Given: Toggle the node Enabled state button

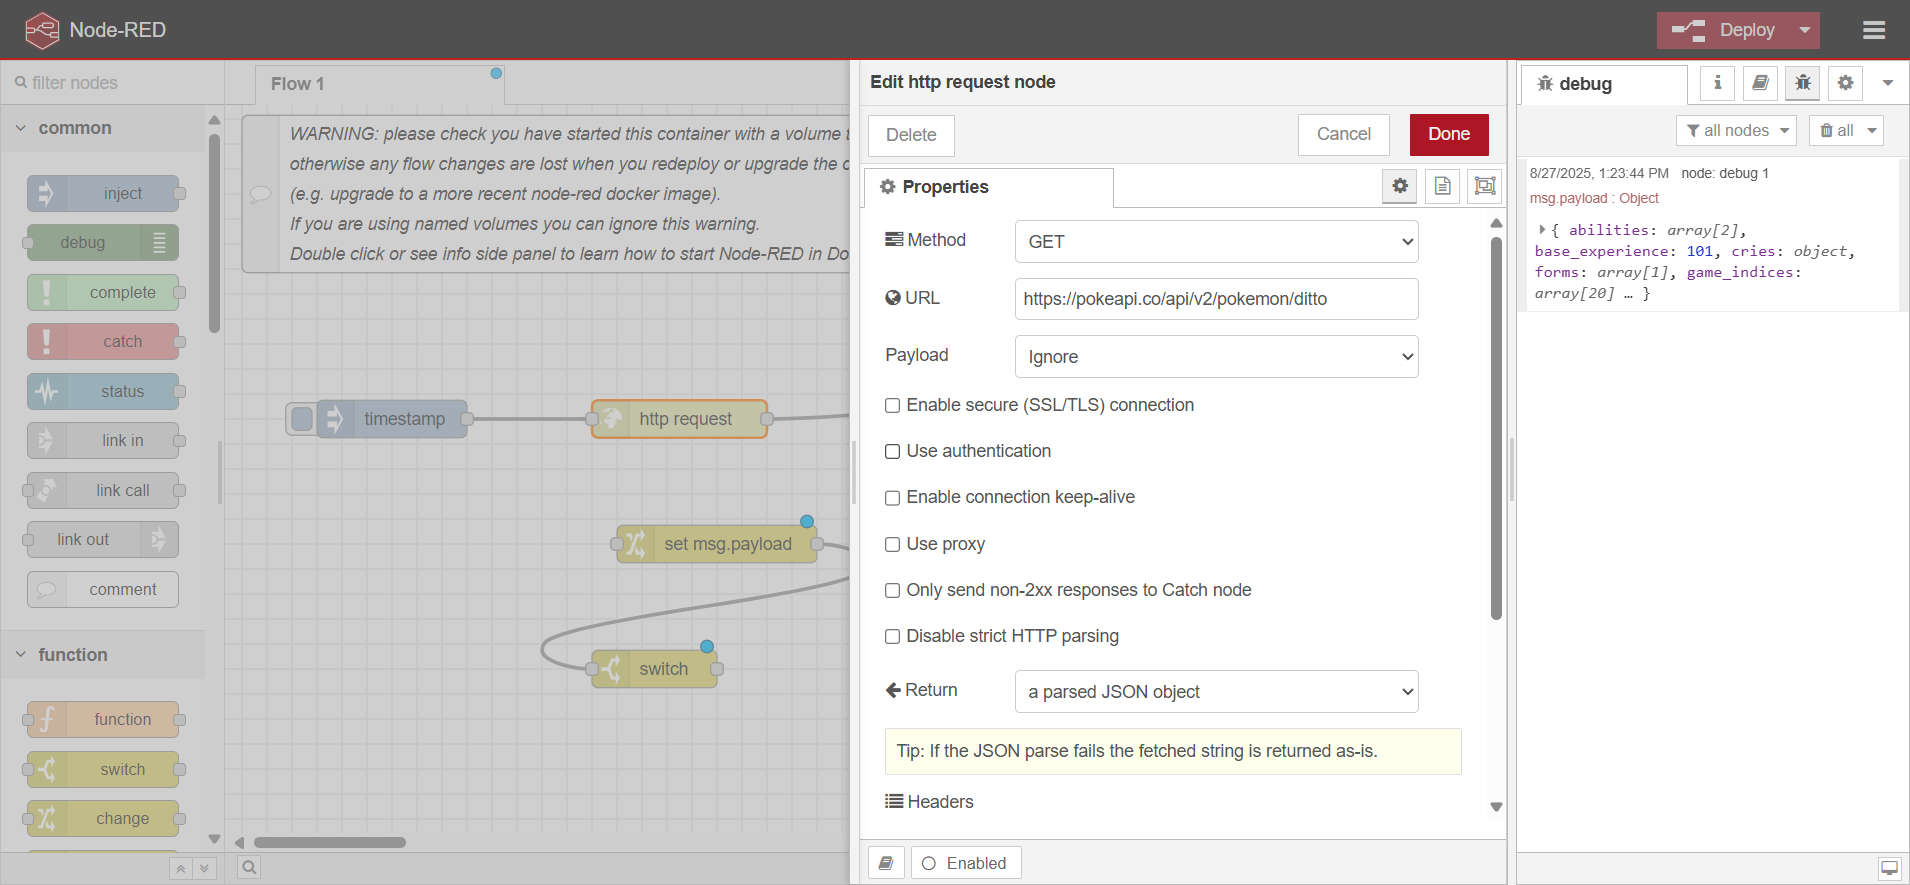Looking at the screenshot, I should [966, 863].
